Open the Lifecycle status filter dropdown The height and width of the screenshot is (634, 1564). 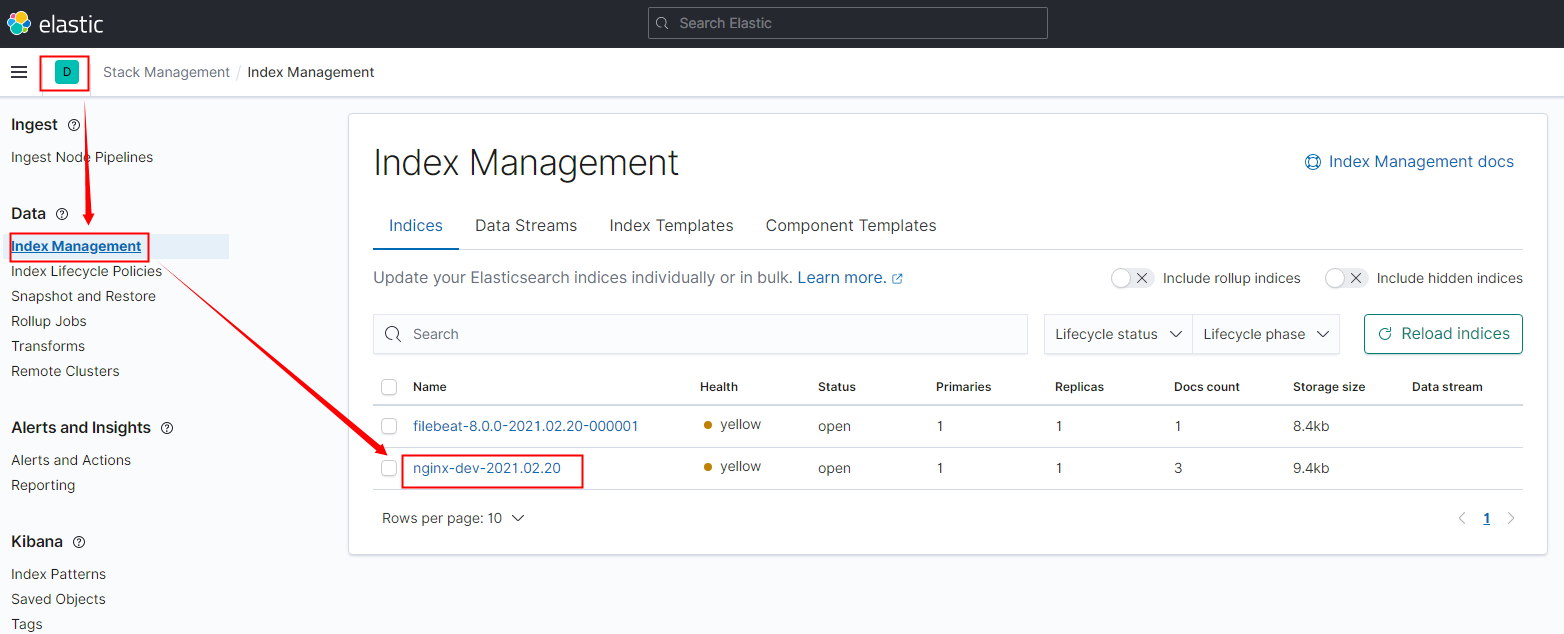[x=1118, y=334]
